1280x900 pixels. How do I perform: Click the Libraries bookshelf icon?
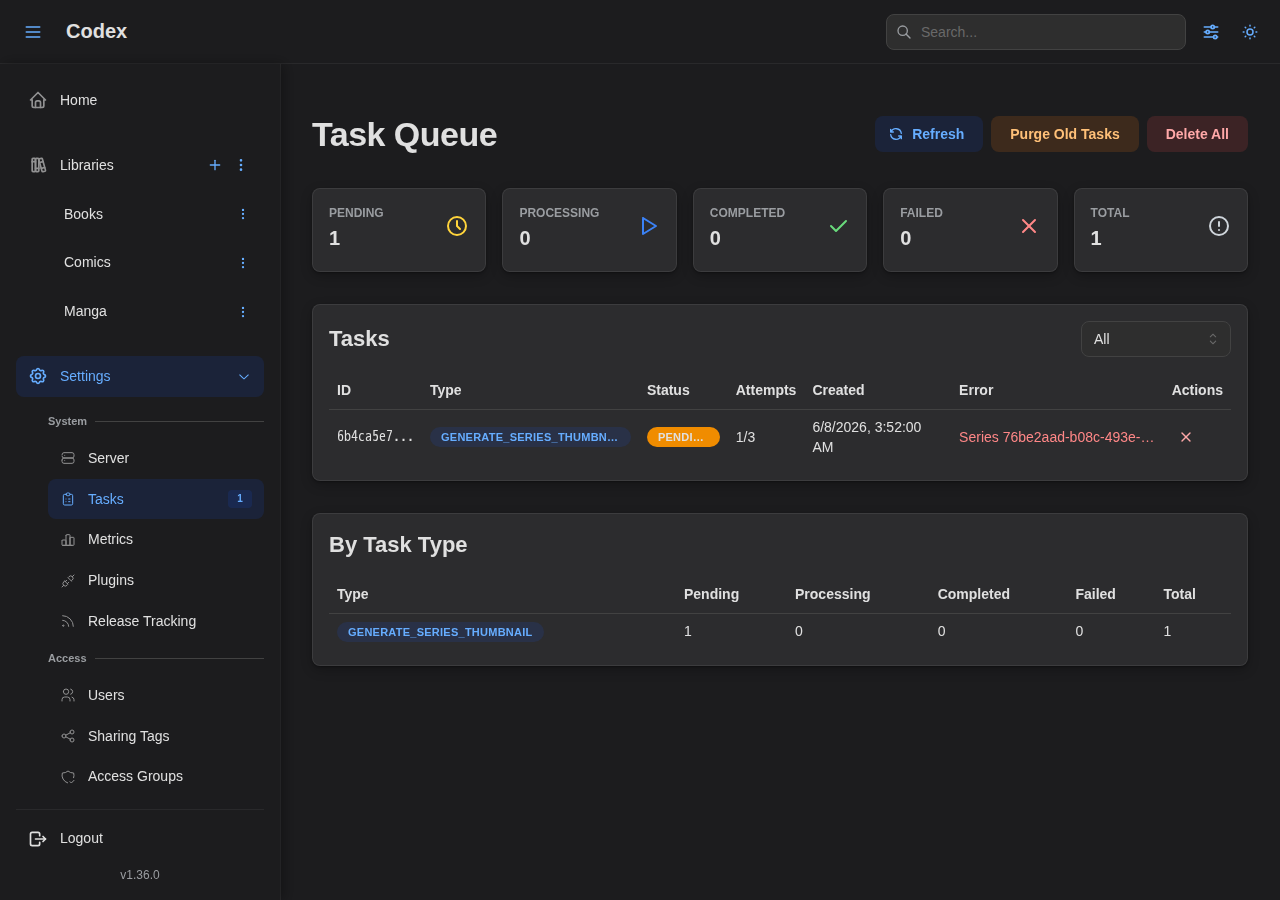pos(38,165)
